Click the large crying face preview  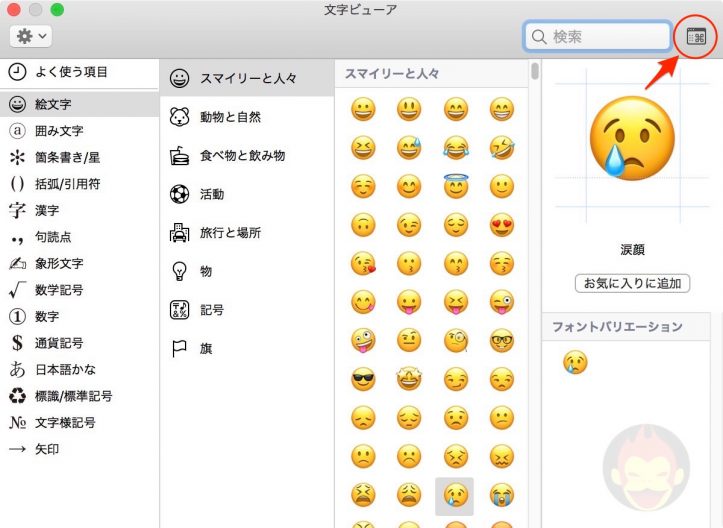[632, 136]
